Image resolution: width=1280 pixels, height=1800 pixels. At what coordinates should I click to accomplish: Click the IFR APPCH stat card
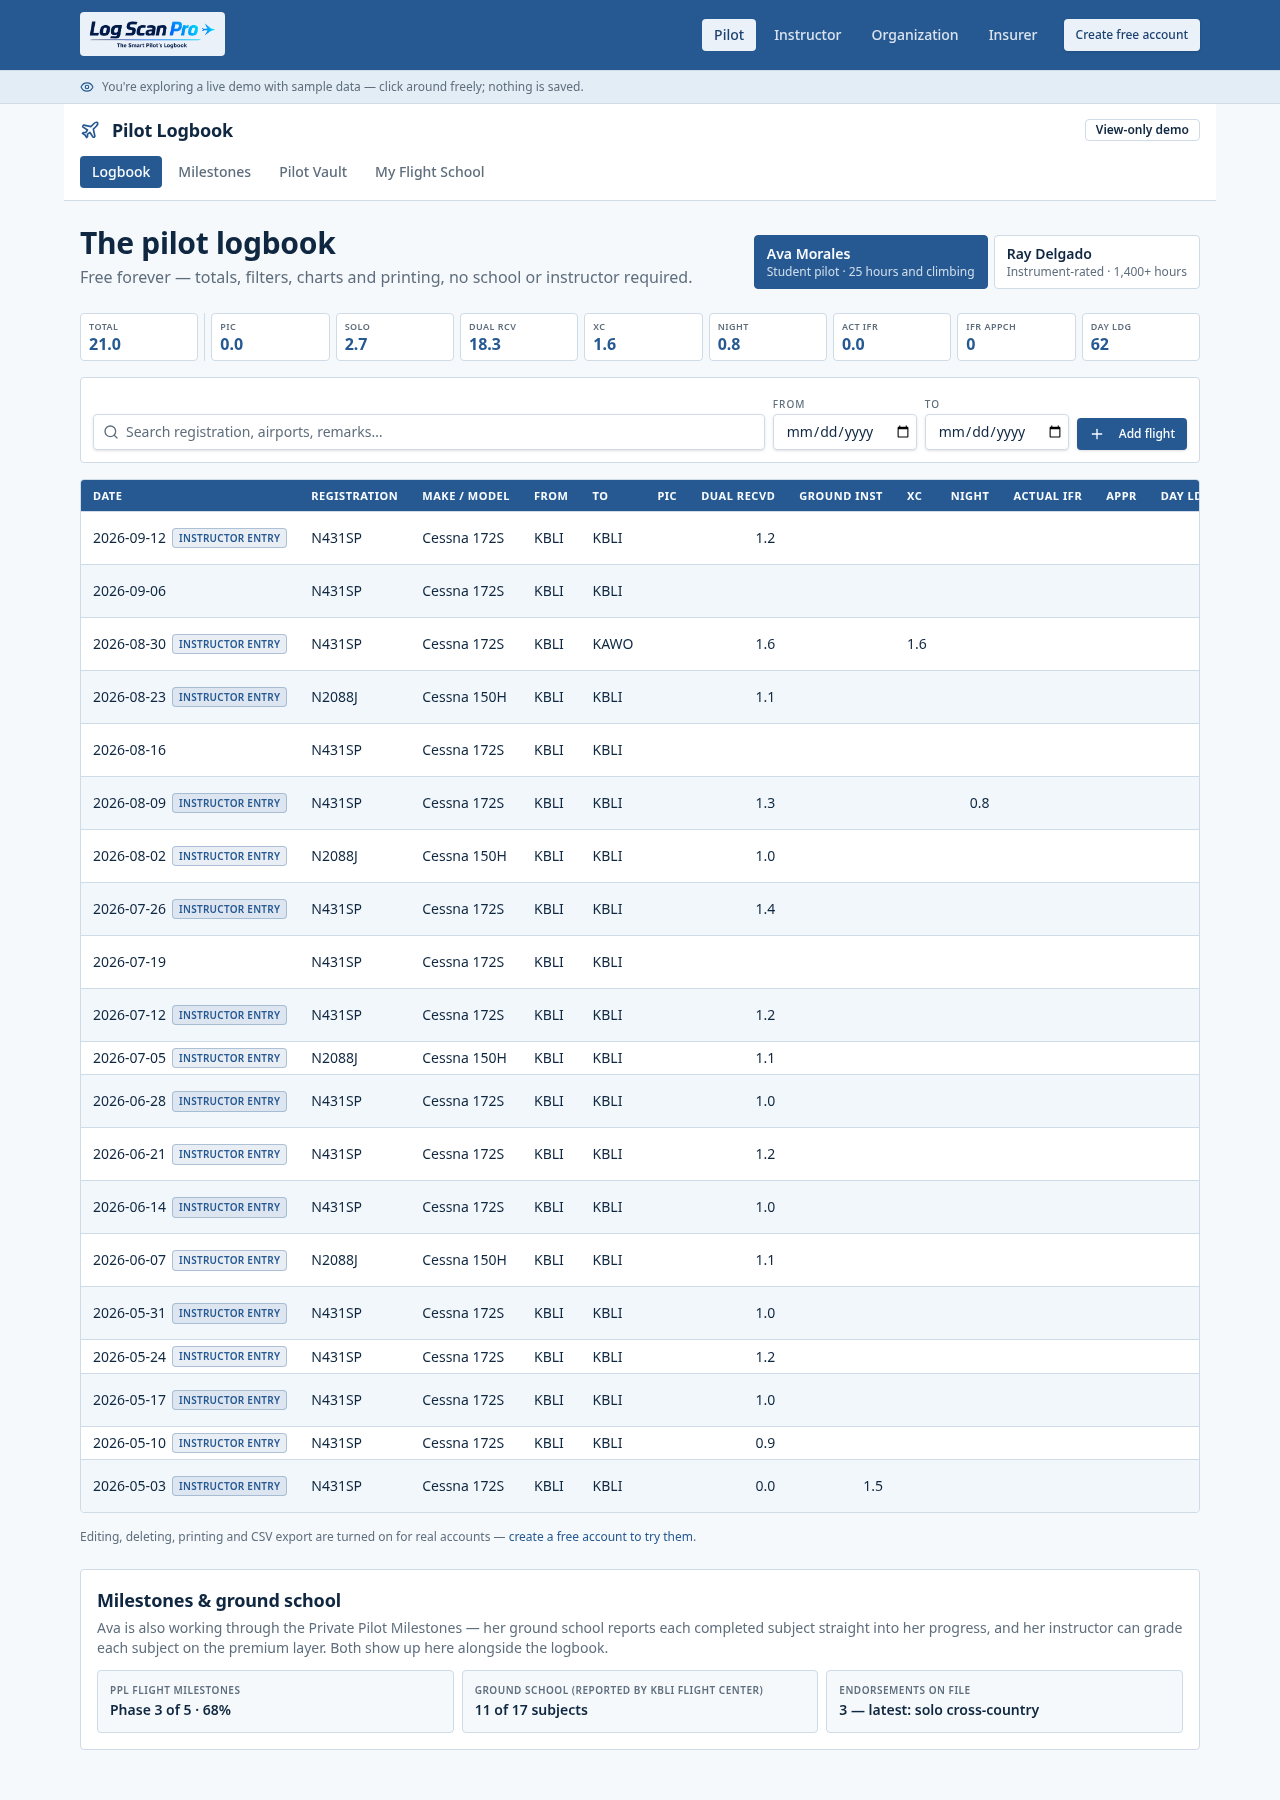click(1016, 337)
